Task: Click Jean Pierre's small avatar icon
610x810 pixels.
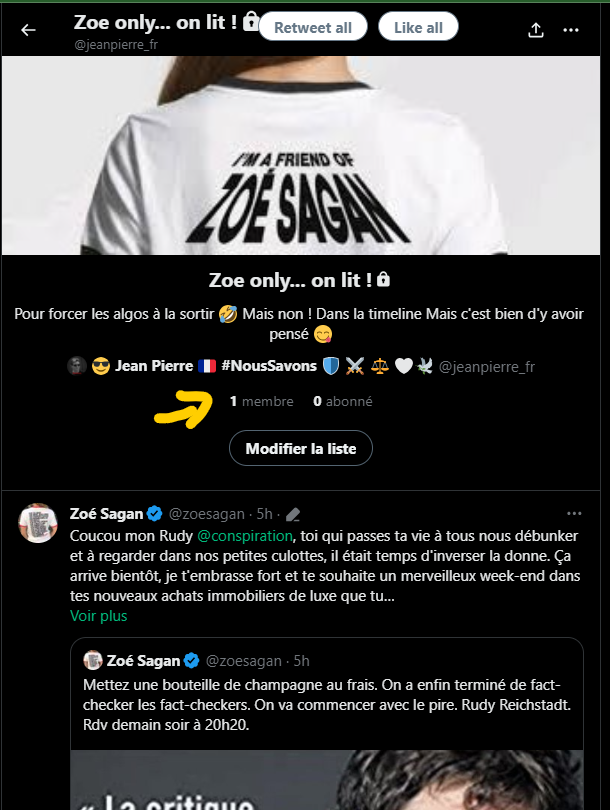Action: tap(75, 367)
